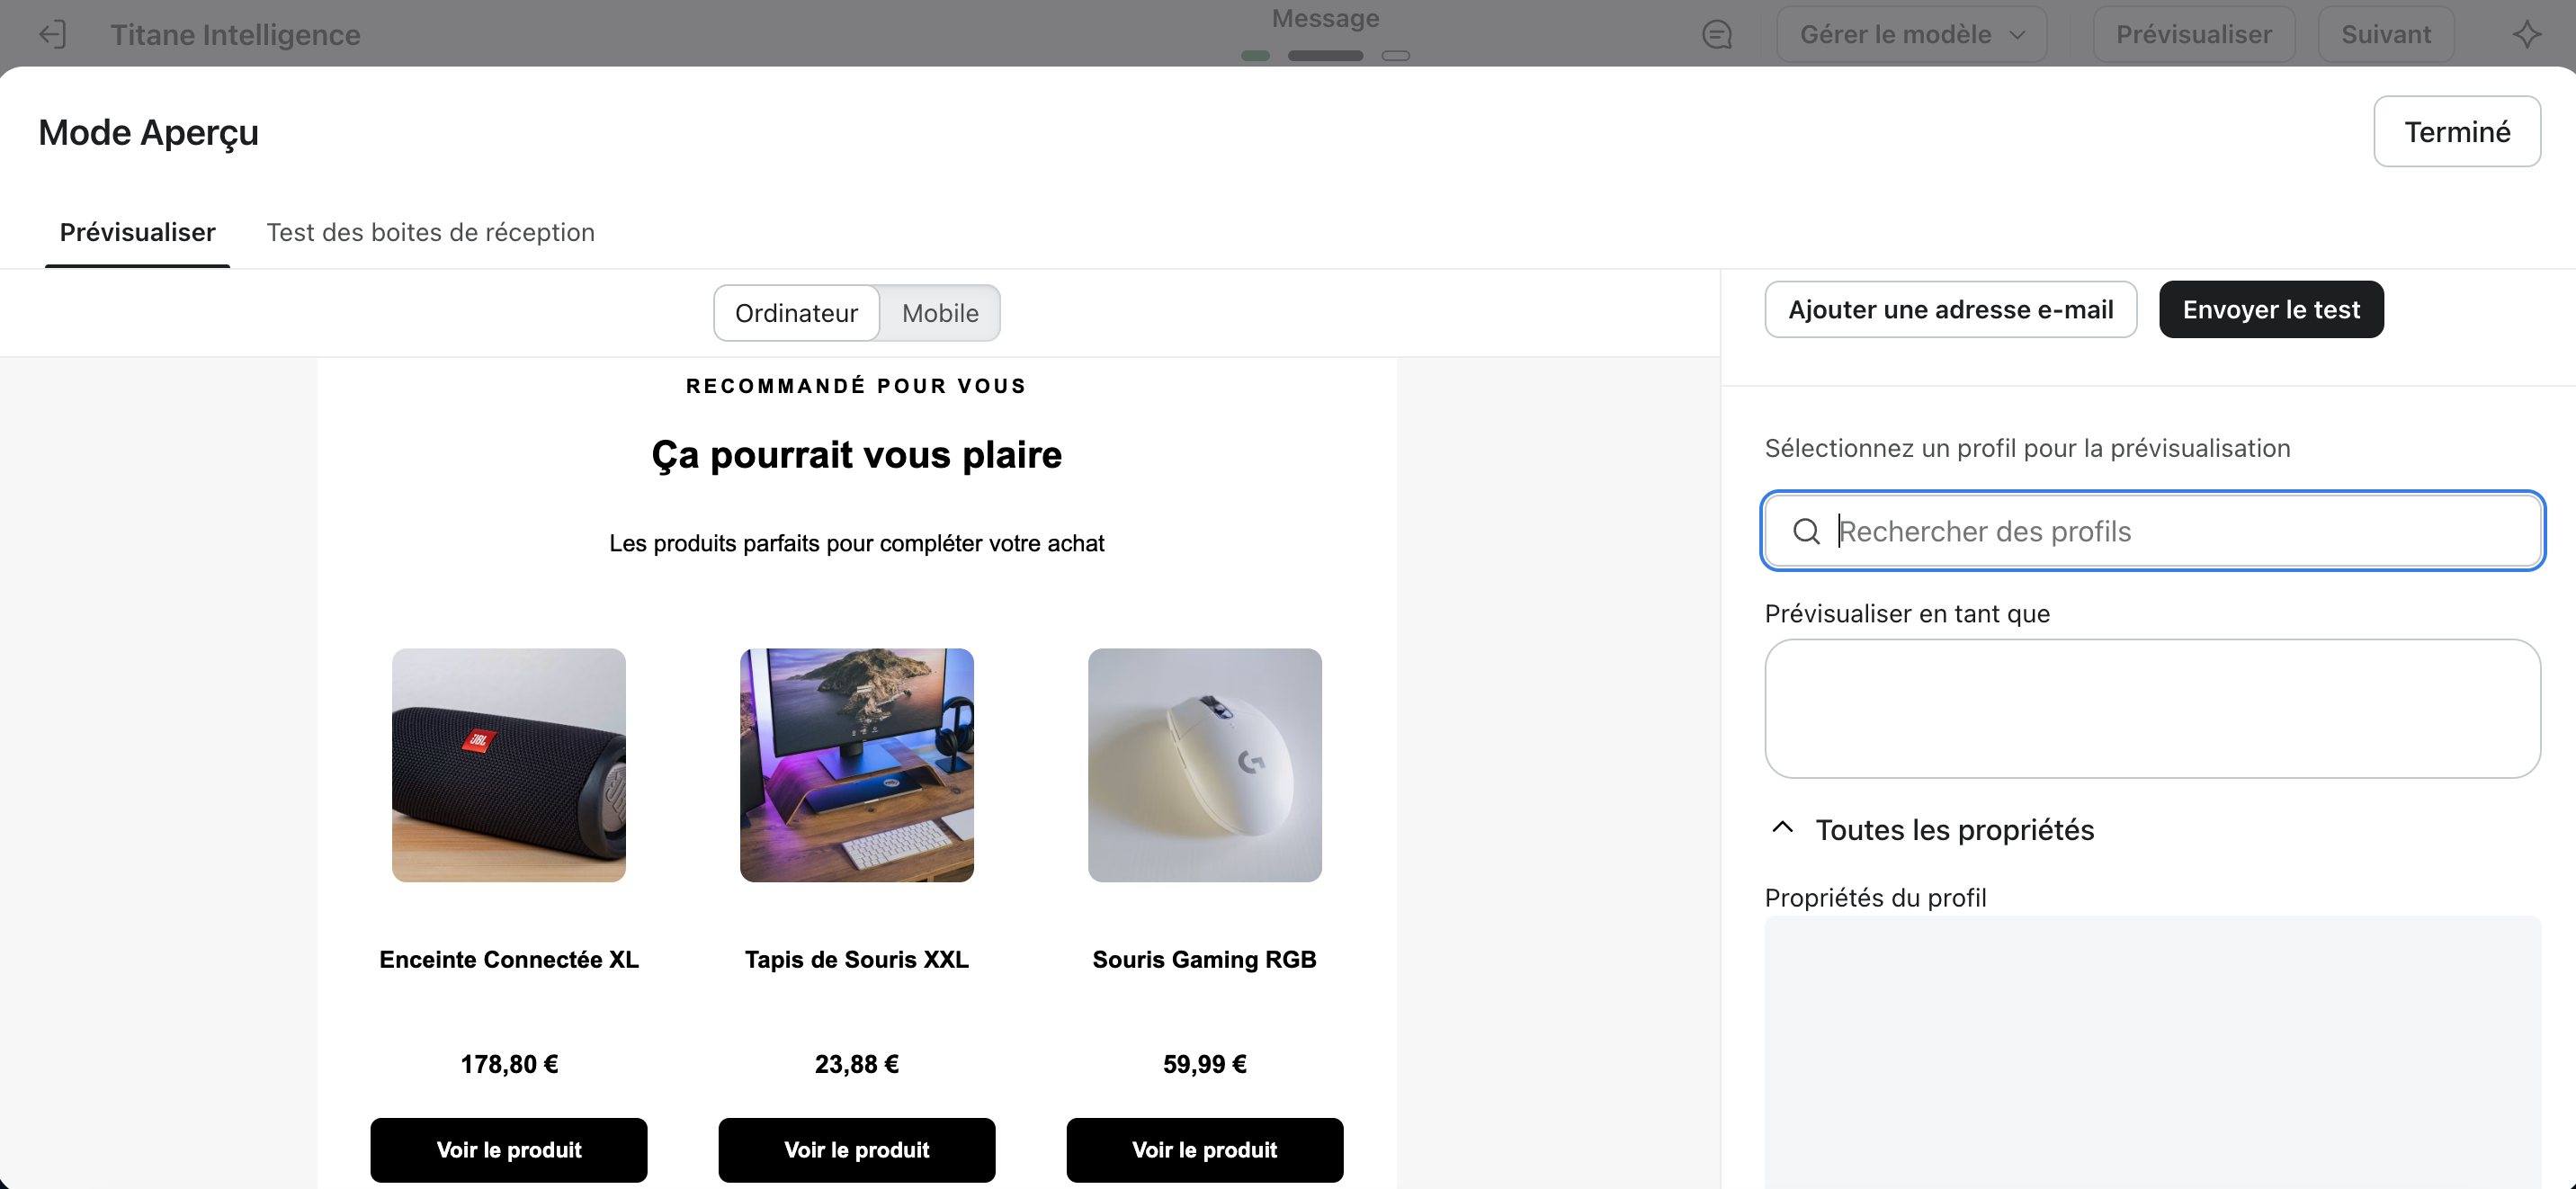The image size is (2576, 1189).
Task: Click the Prévisualiser en tant que box
Action: 2153,708
